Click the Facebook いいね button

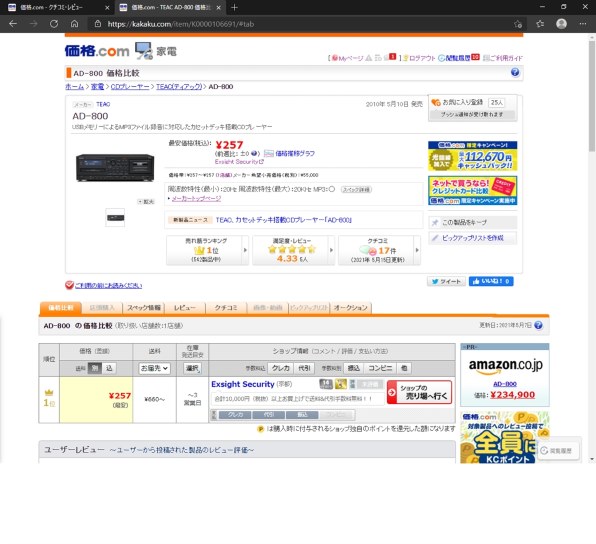point(491,281)
